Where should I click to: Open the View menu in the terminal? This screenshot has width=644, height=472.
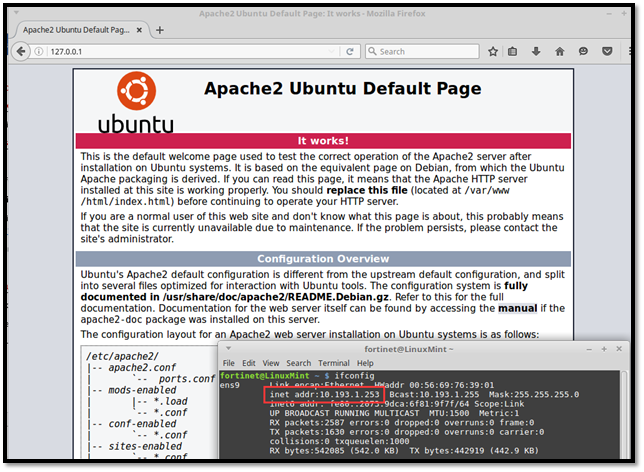[x=271, y=363]
